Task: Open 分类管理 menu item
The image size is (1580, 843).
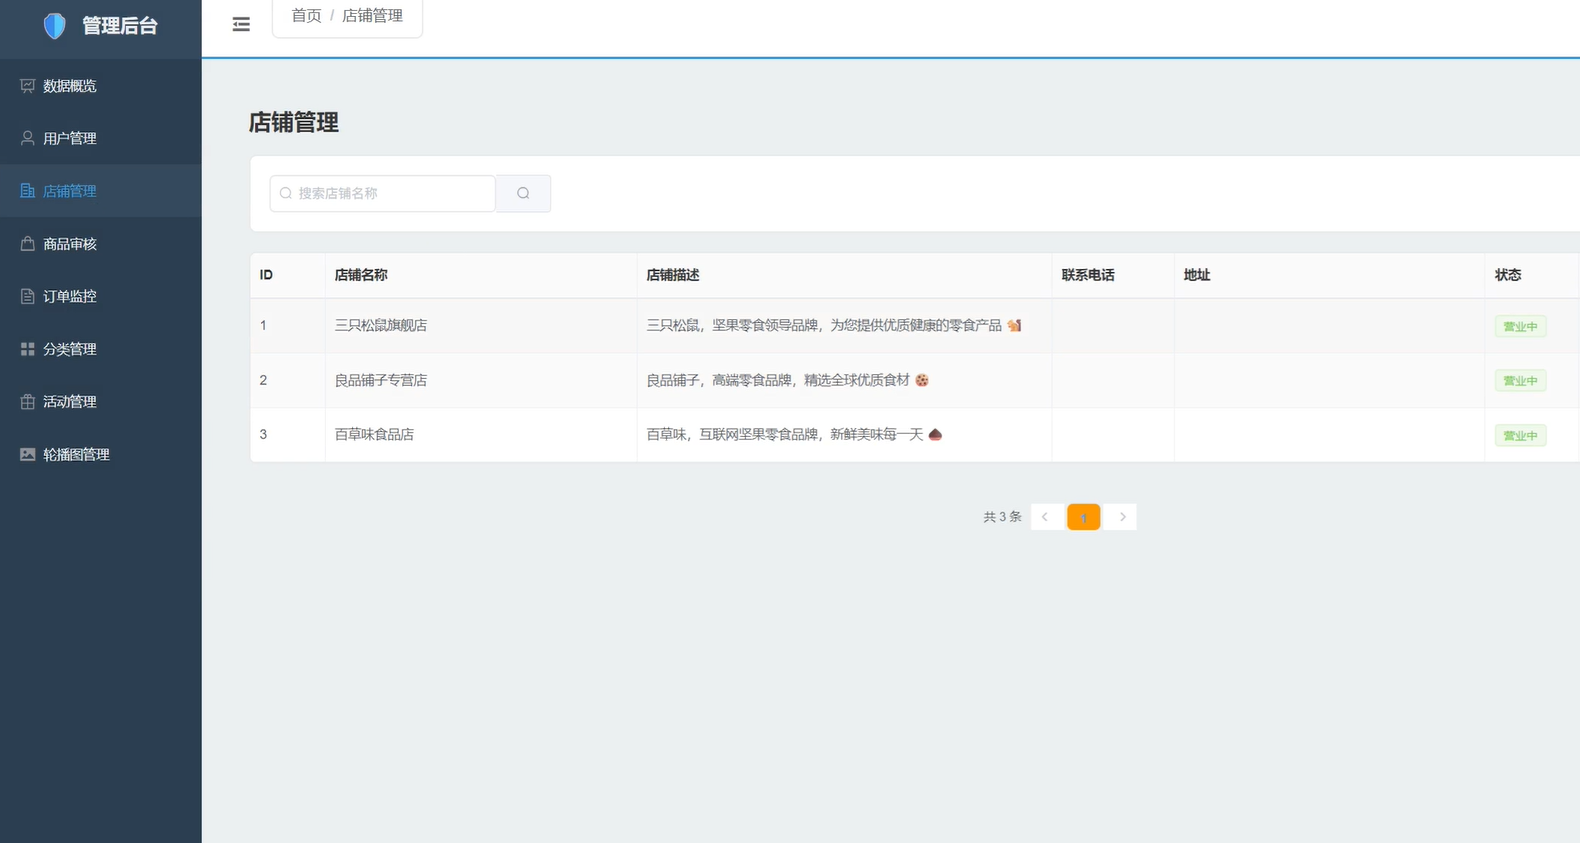Action: (101, 349)
